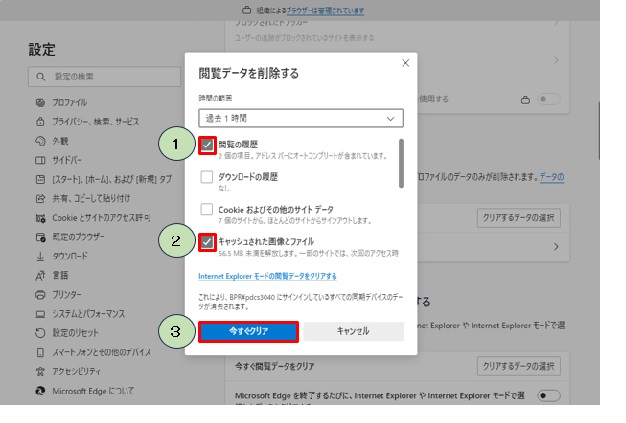Click the privacy lock icon in the sidebar
Viewport: 626px width, 423px height.
pyautogui.click(x=40, y=121)
